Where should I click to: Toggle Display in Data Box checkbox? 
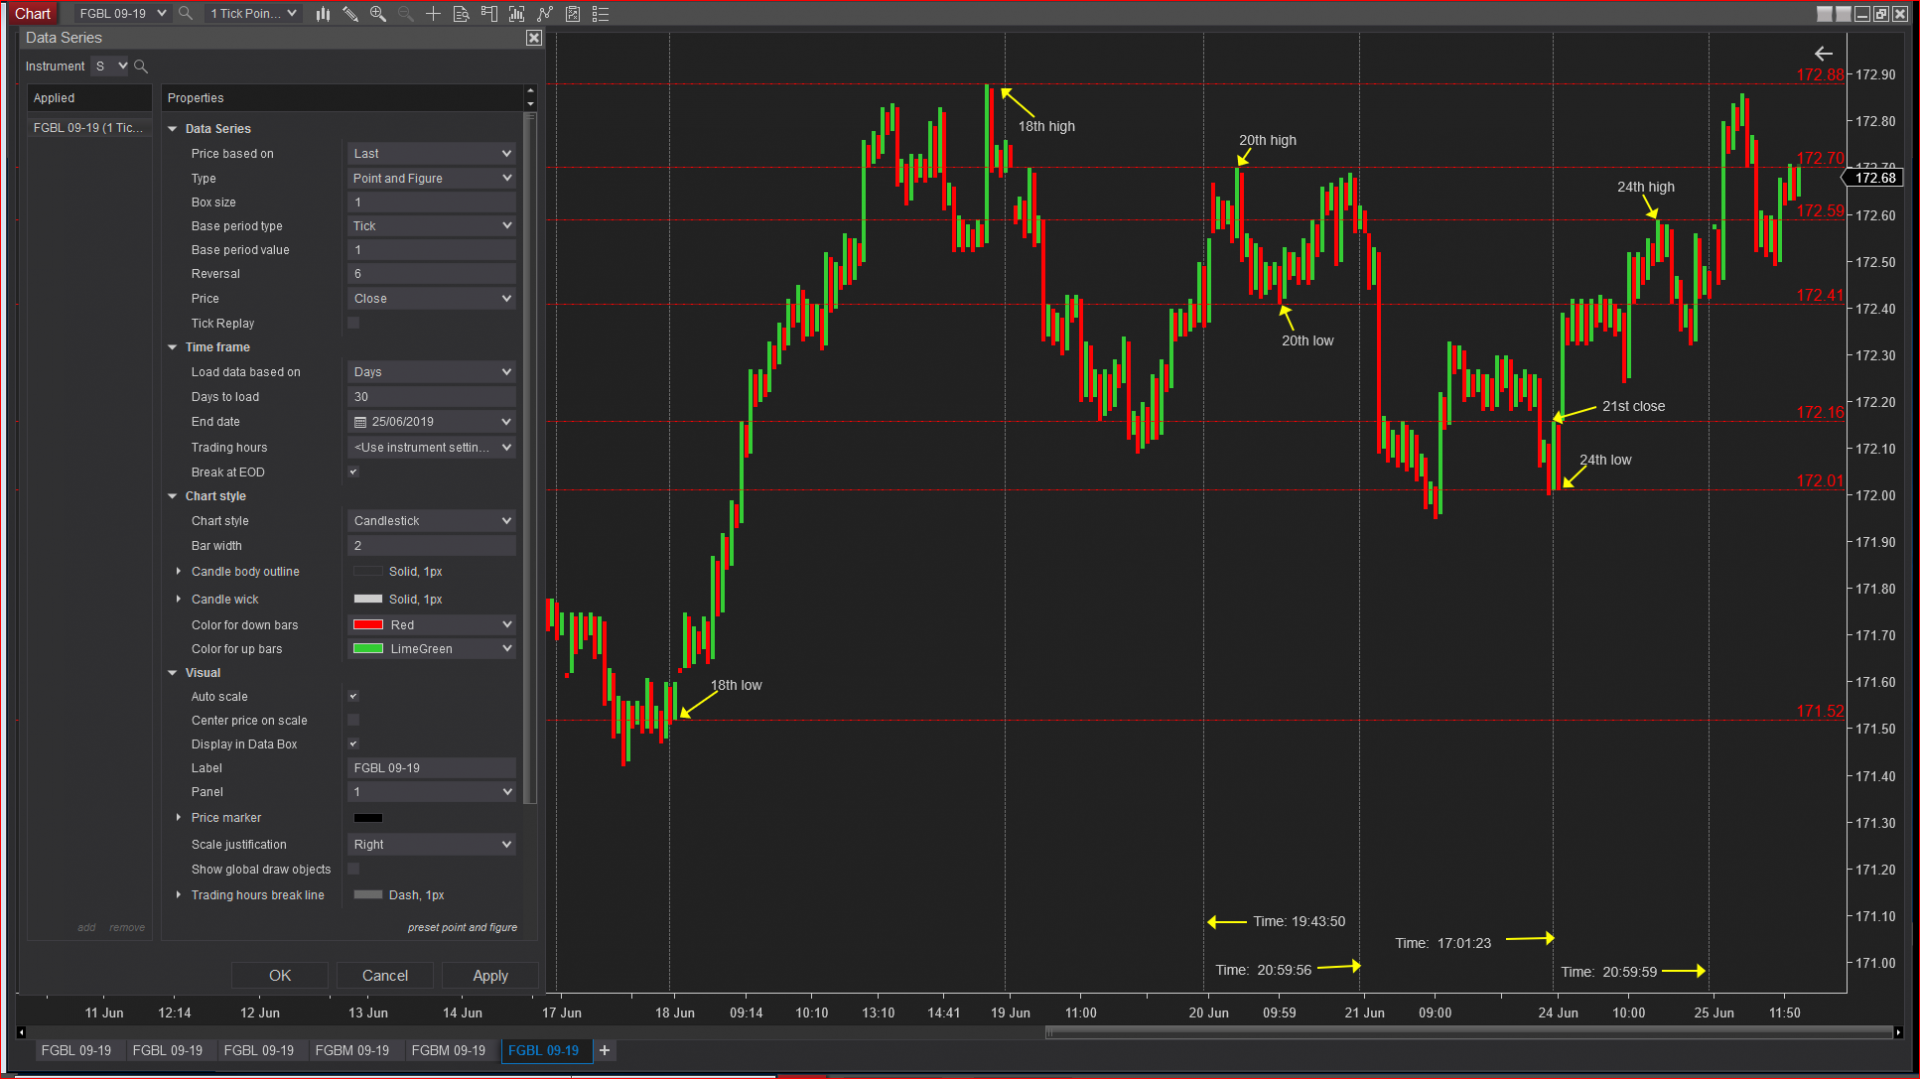353,744
